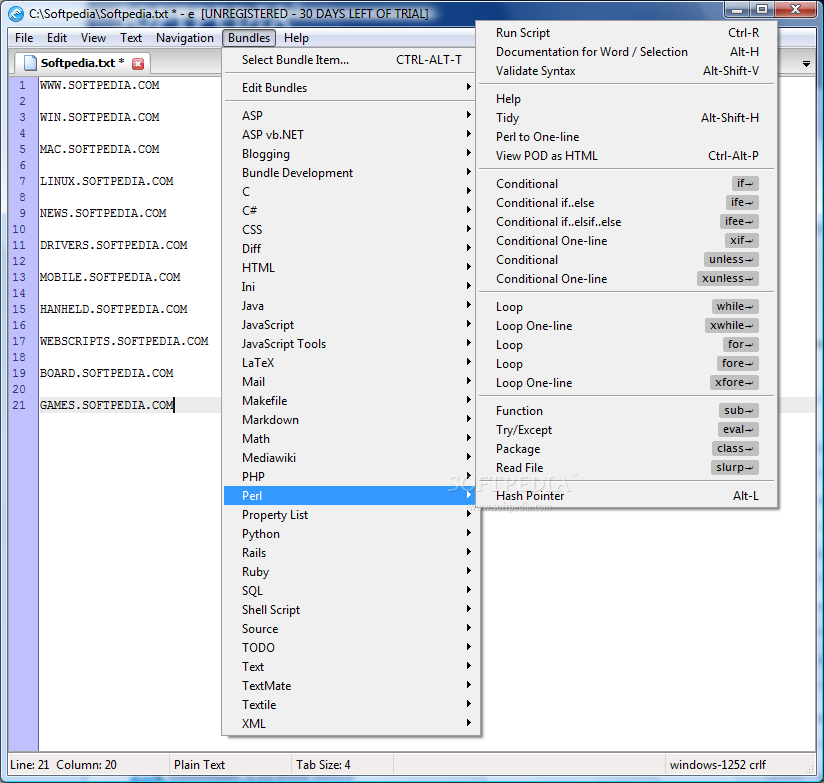824x783 pixels.
Task: Open the Text menu in the menu bar
Action: [131, 38]
